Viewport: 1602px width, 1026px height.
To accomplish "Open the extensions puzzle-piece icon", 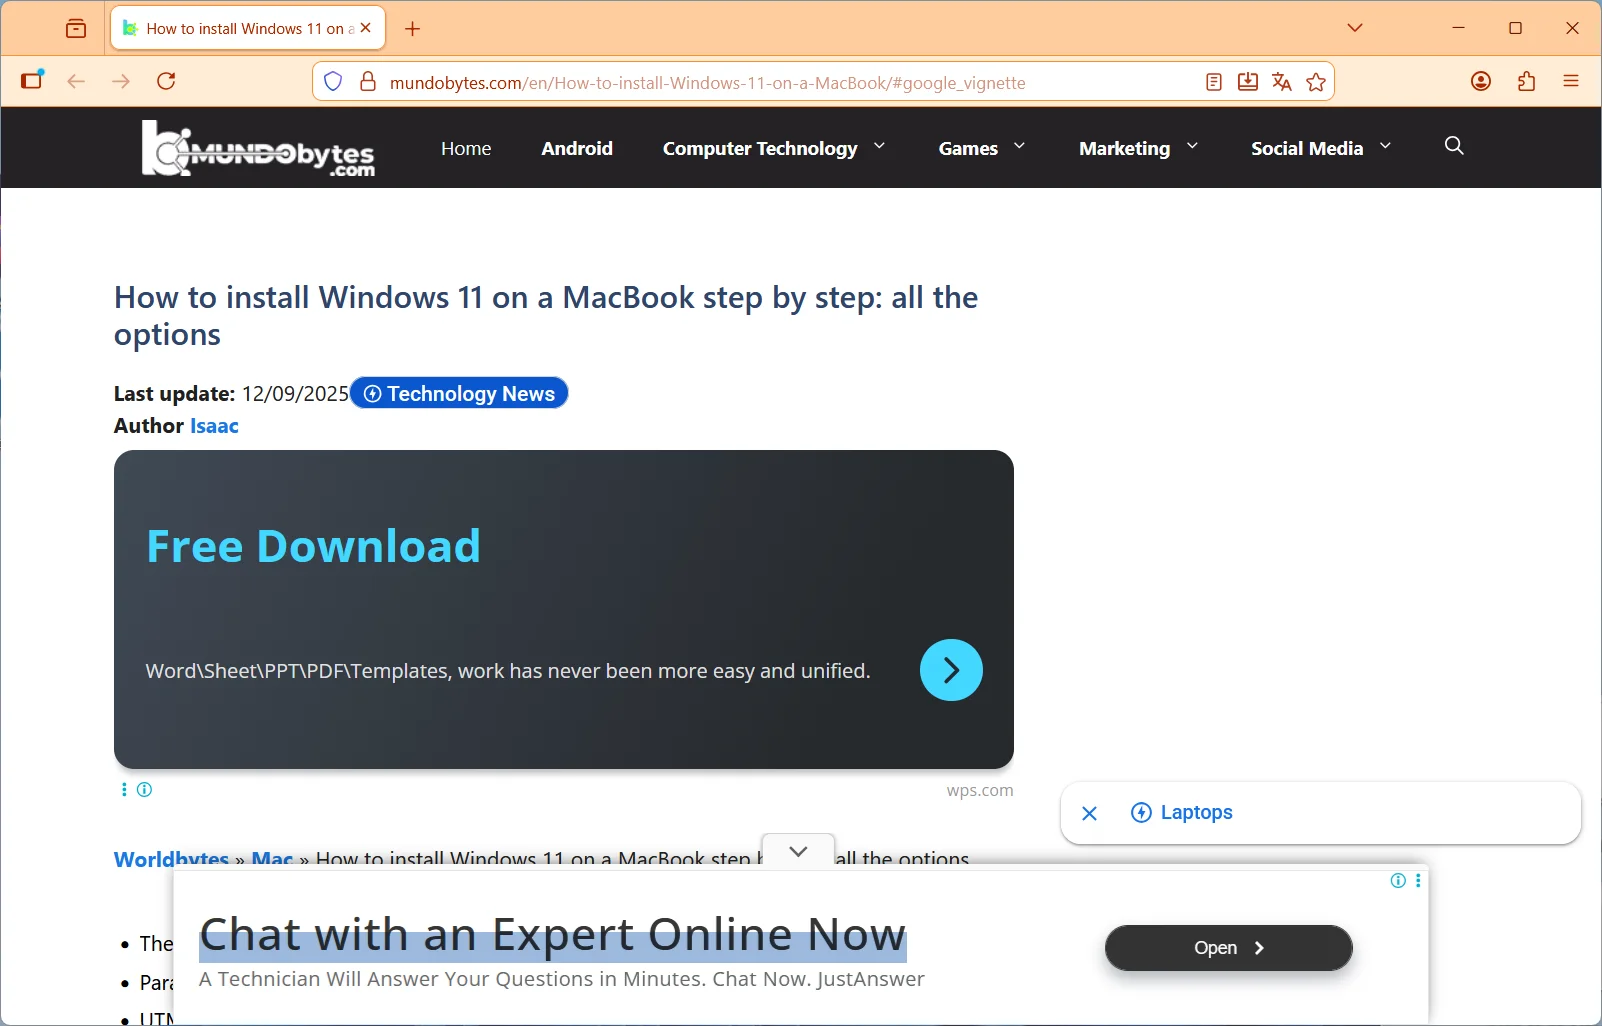I will (1525, 81).
